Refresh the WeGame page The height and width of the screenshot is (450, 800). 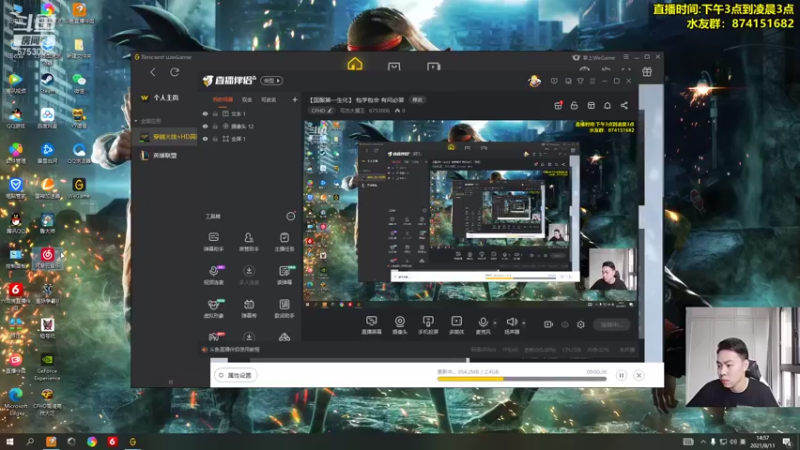click(174, 72)
